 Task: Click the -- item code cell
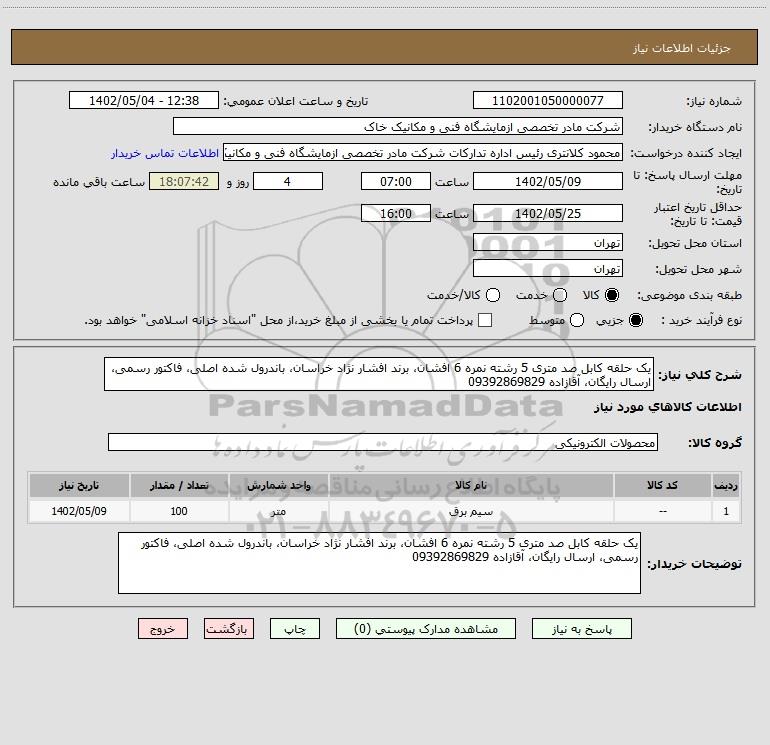pos(662,511)
